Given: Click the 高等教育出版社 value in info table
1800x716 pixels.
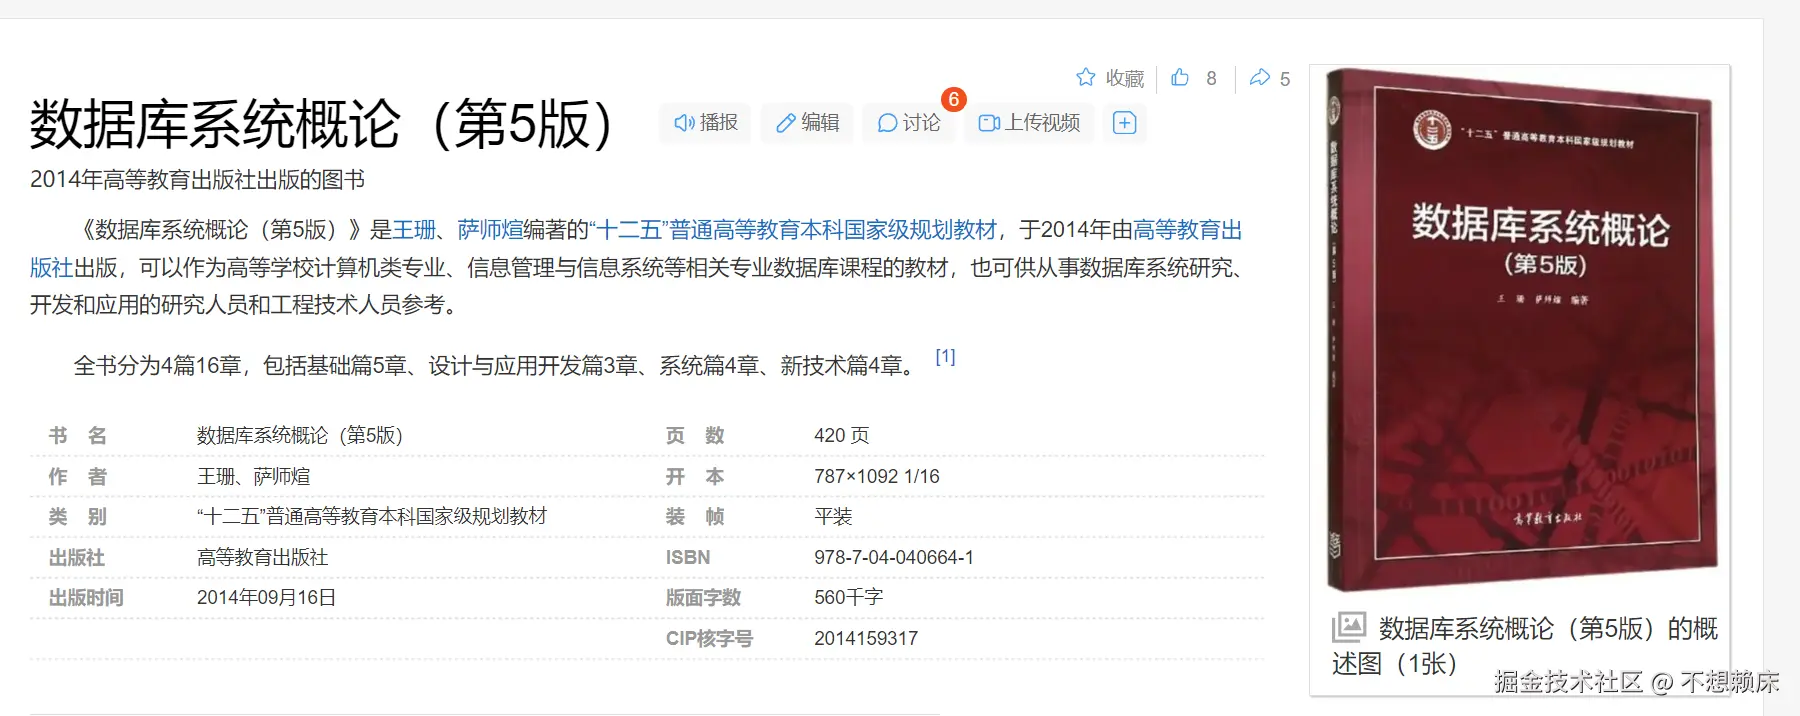Looking at the screenshot, I should coord(262,558).
